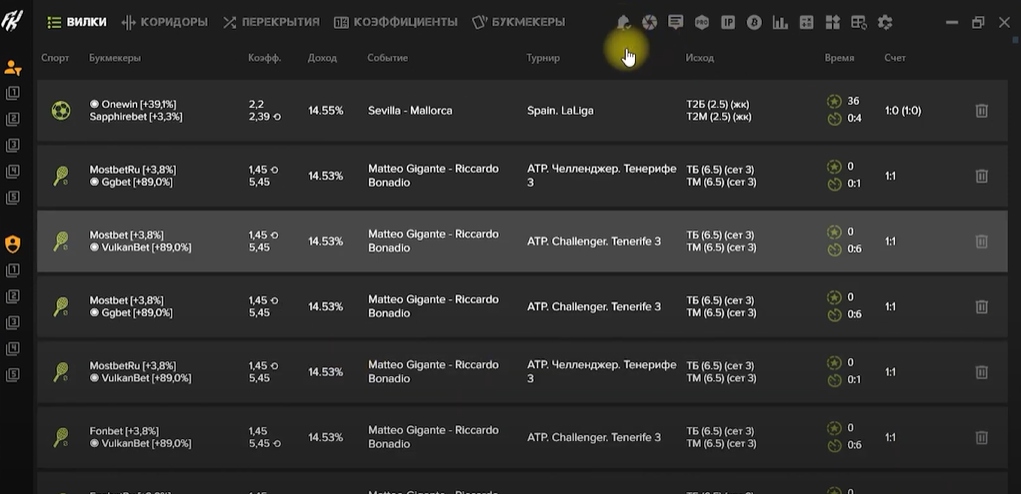Click the Доход column header
Image resolution: width=1021 pixels, height=494 pixels.
coord(322,58)
